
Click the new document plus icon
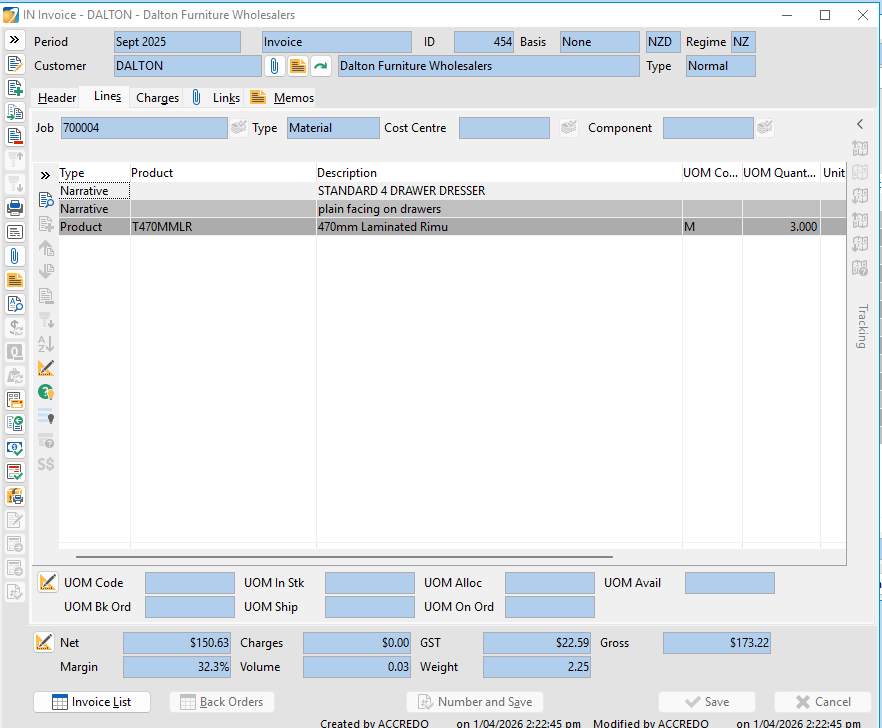pyautogui.click(x=15, y=88)
